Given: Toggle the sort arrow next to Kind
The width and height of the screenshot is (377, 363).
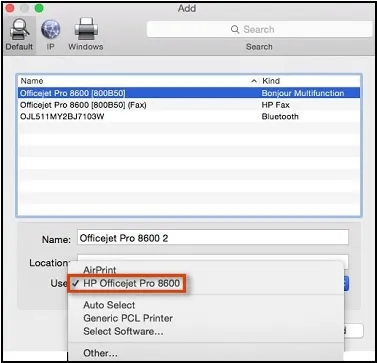Looking at the screenshot, I should 254,81.
